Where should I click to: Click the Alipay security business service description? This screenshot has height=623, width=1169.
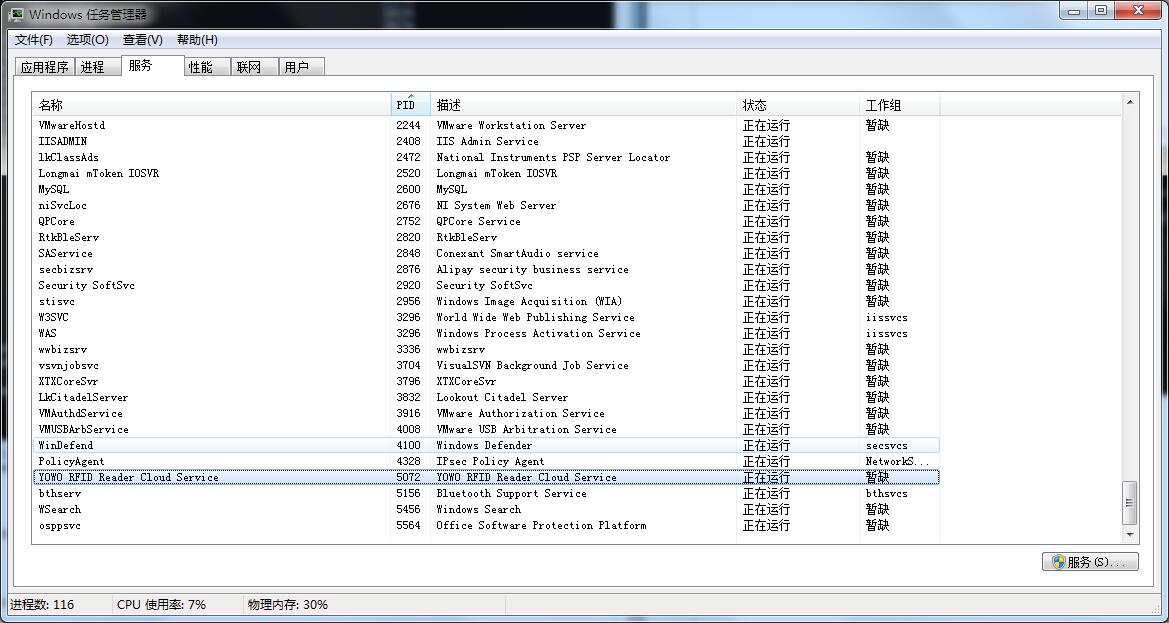(x=532, y=269)
